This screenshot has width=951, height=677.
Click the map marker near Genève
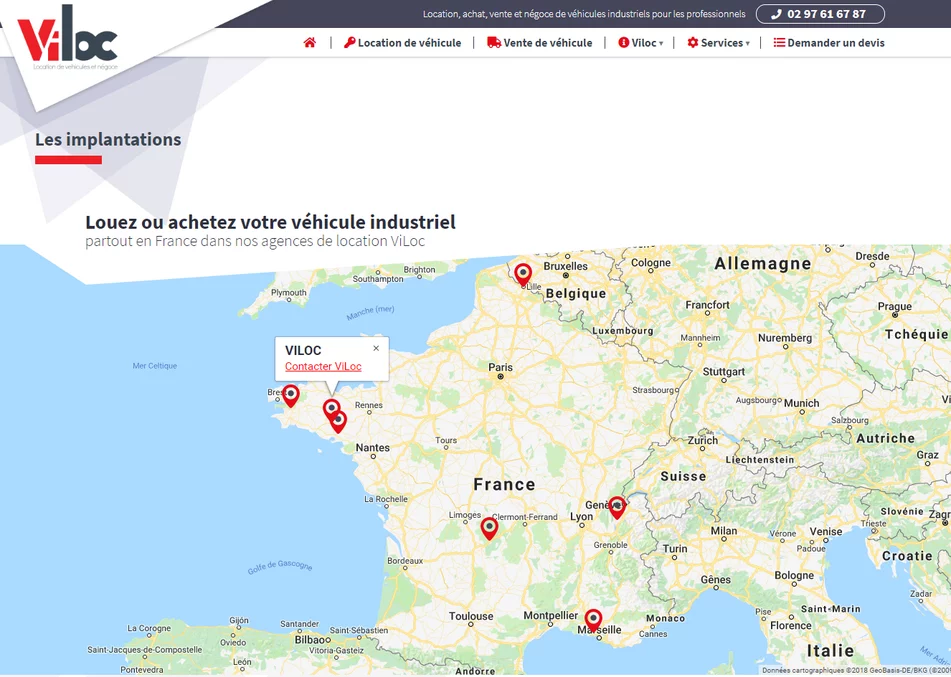pos(617,507)
